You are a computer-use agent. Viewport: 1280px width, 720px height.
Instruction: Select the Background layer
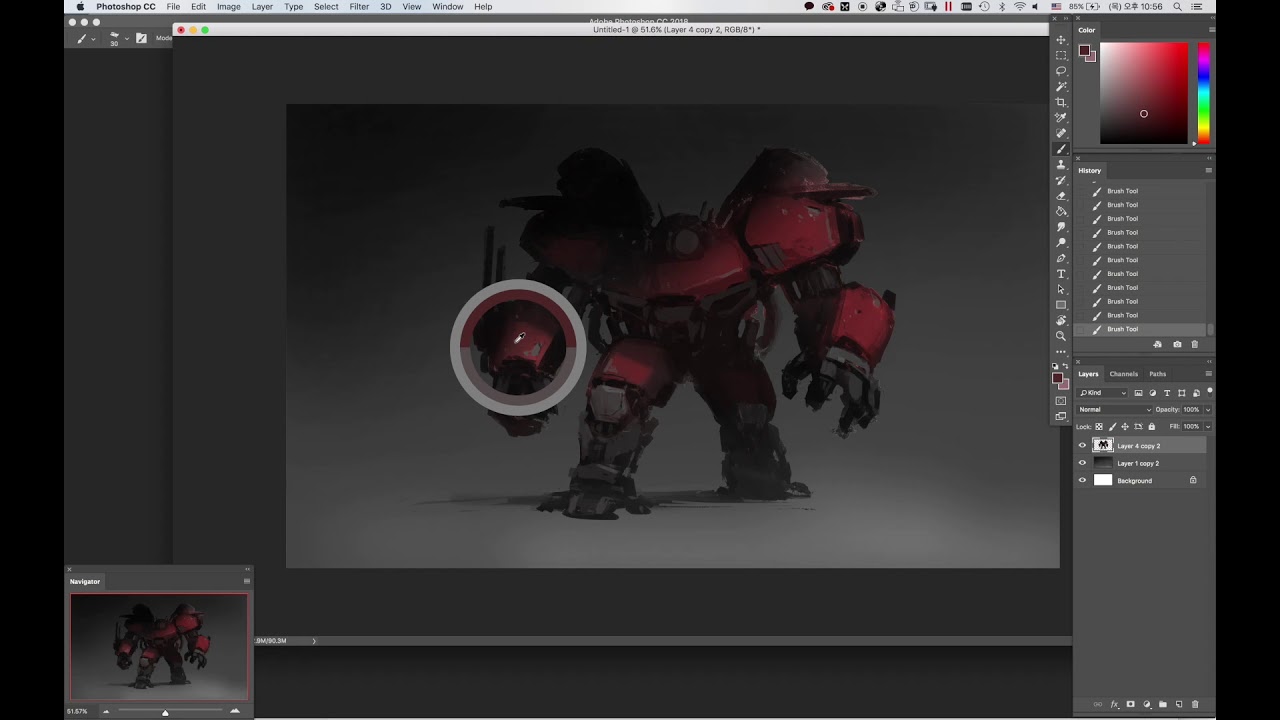(1140, 480)
